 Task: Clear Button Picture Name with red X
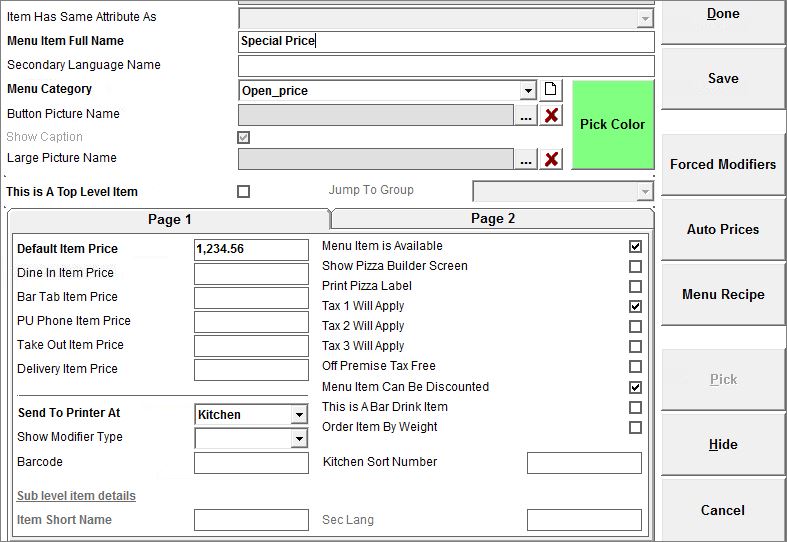coord(551,115)
